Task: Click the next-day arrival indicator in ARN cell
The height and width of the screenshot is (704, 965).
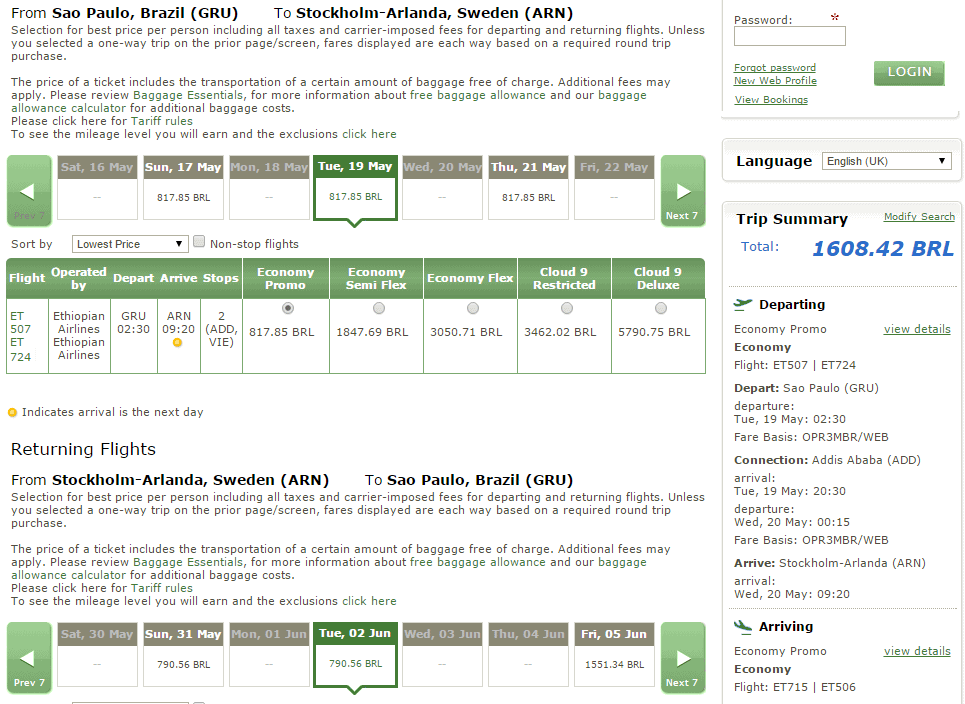Action: click(177, 343)
